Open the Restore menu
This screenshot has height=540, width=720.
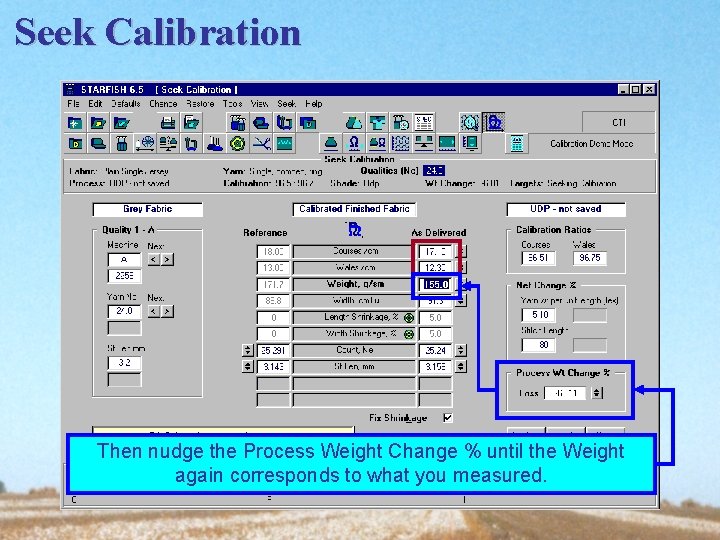point(200,104)
